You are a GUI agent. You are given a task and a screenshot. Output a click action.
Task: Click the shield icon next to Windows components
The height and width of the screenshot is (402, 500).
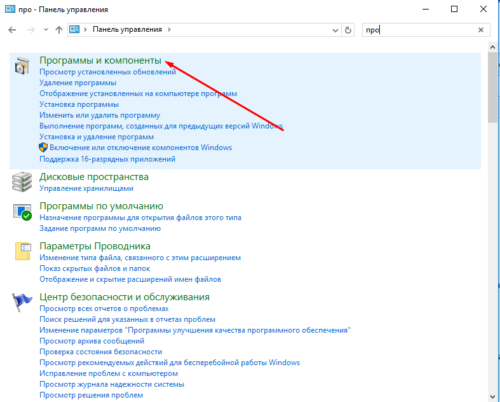tap(43, 147)
